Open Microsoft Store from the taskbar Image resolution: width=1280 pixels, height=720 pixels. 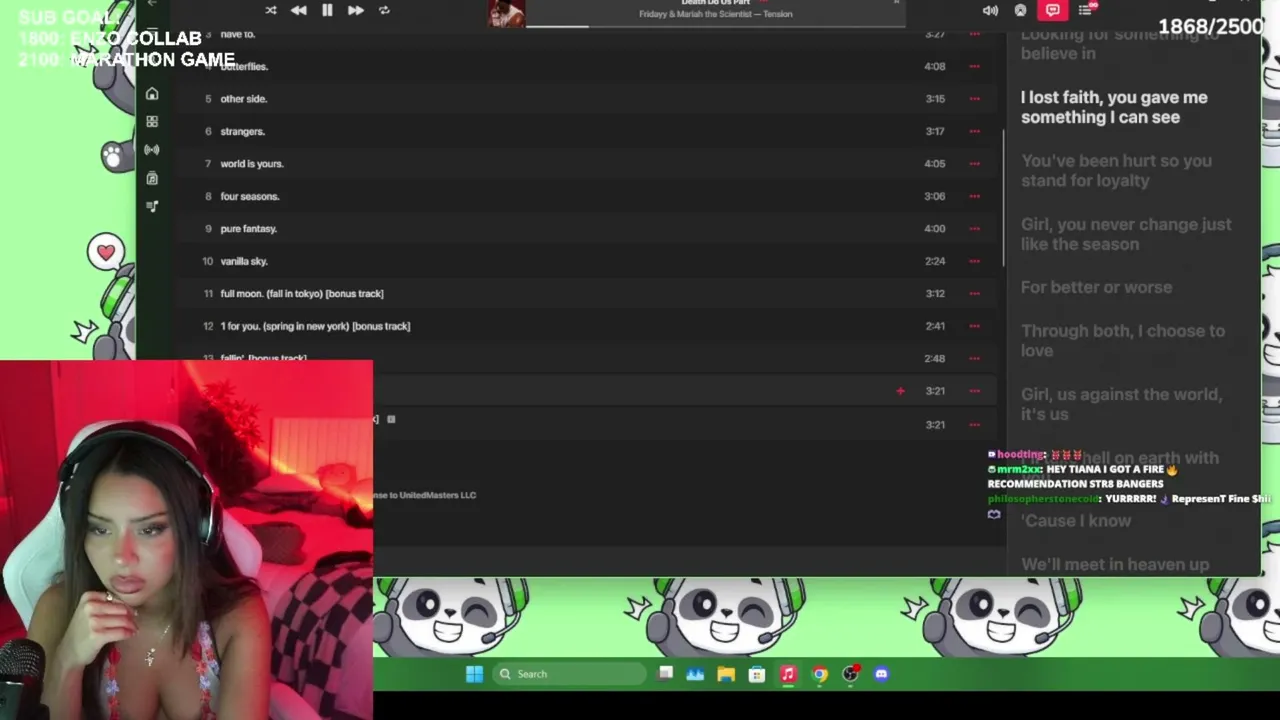(x=757, y=674)
